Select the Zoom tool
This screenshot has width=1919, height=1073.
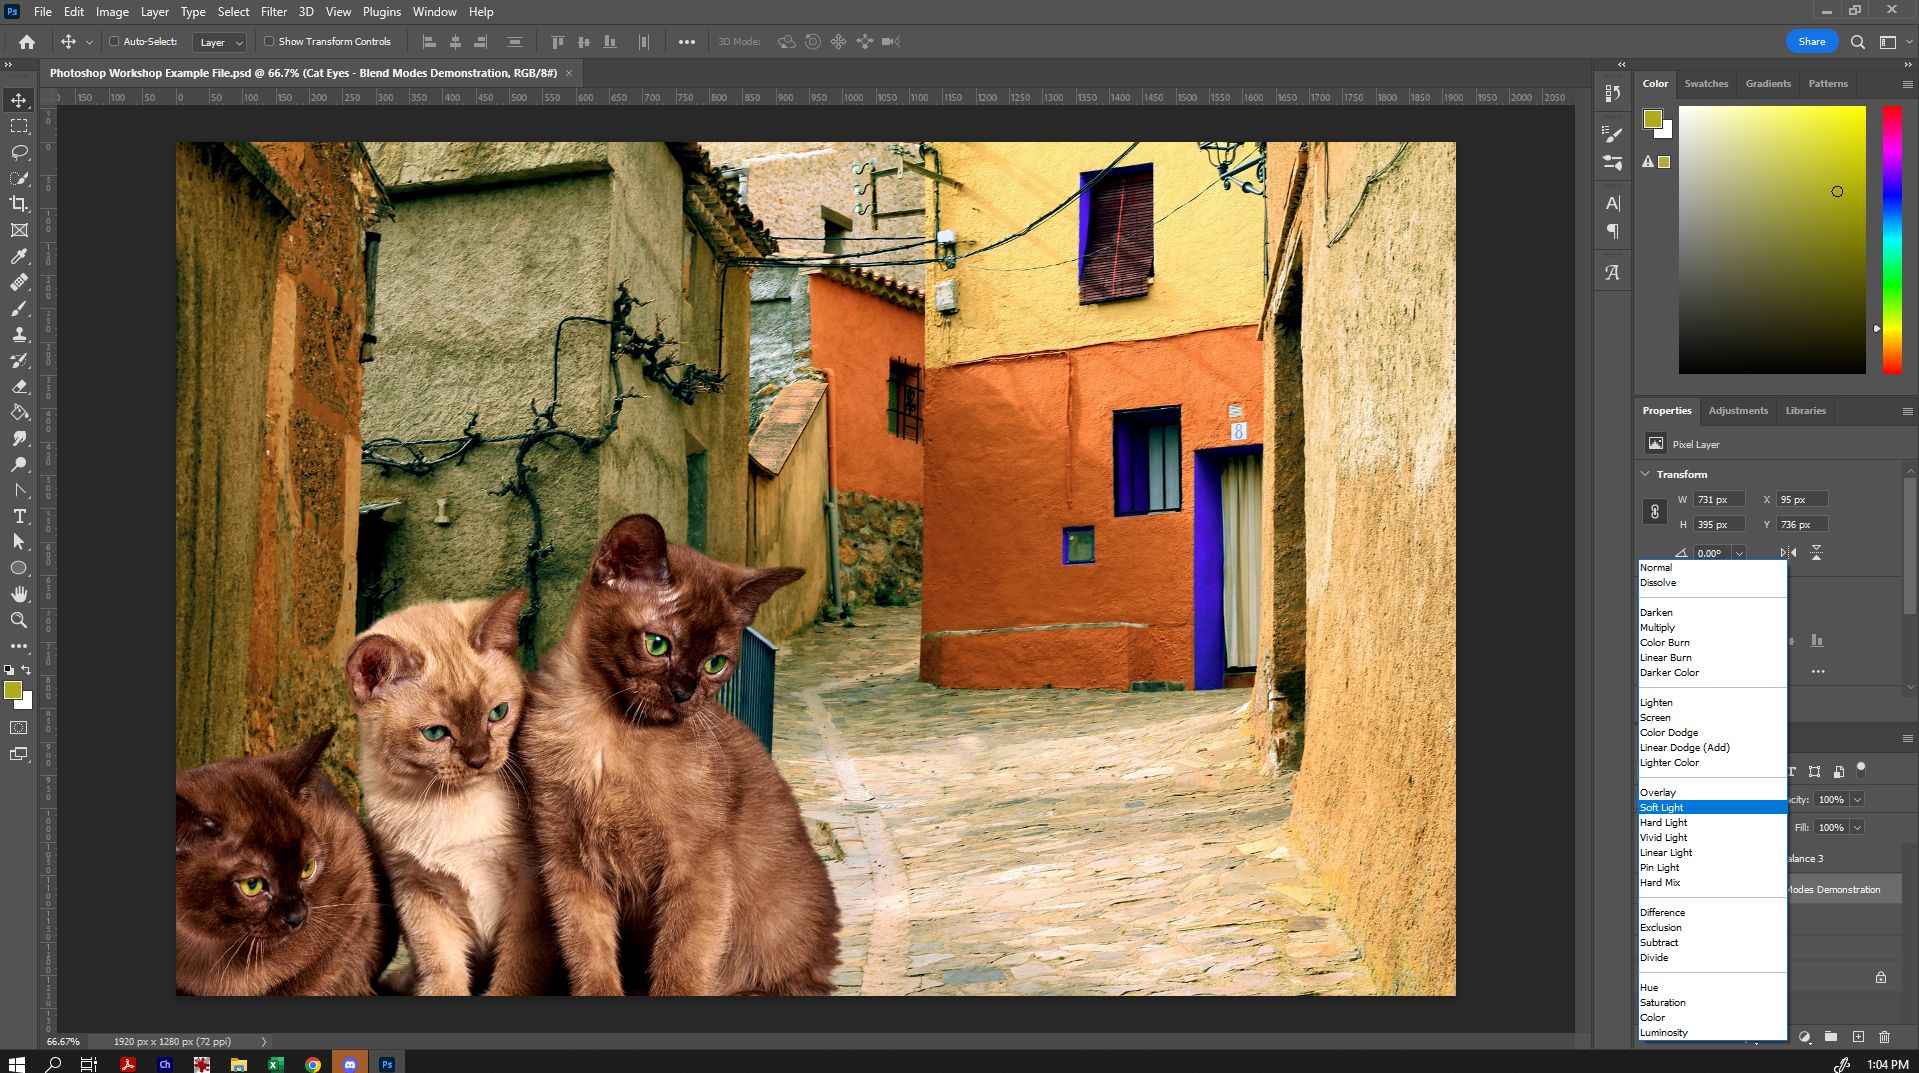[19, 620]
